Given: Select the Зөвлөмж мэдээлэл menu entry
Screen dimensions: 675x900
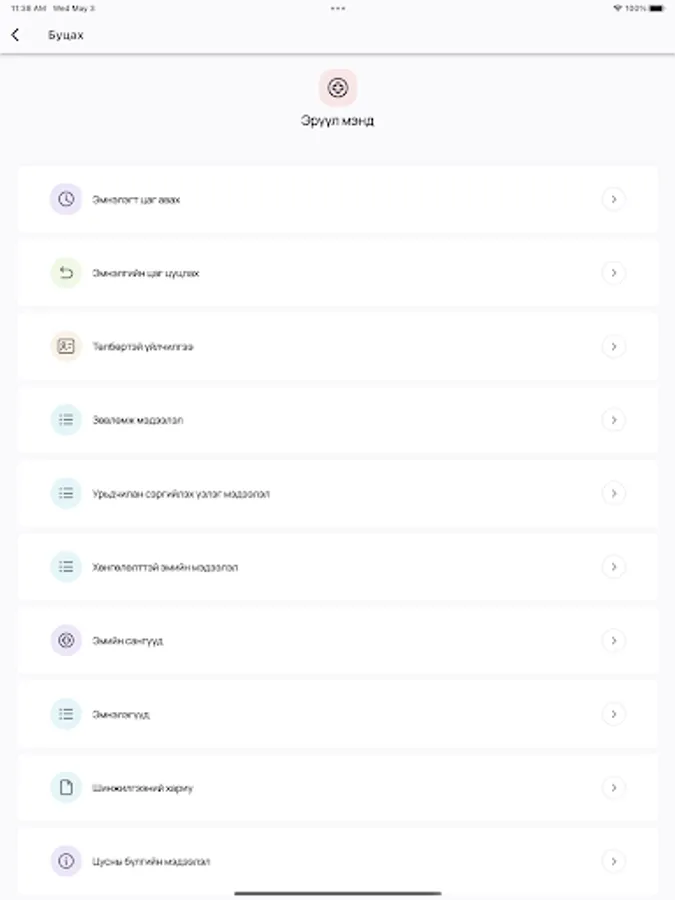Looking at the screenshot, I should [338, 420].
